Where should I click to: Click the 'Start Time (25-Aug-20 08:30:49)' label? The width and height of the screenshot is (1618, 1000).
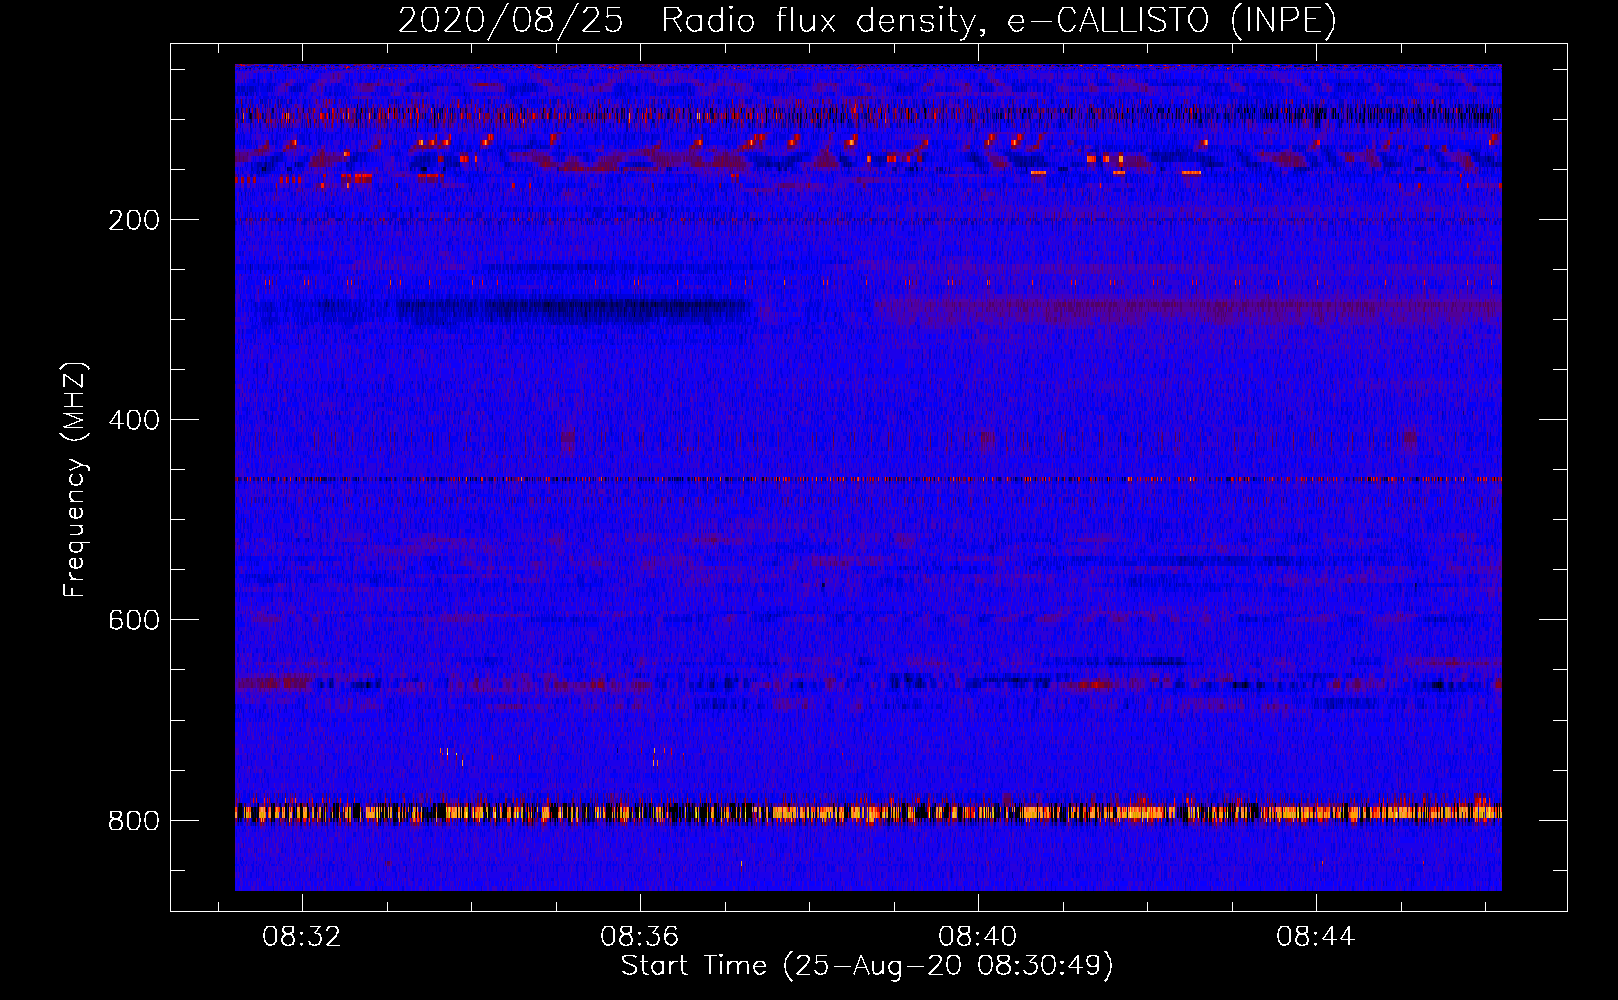[867, 966]
